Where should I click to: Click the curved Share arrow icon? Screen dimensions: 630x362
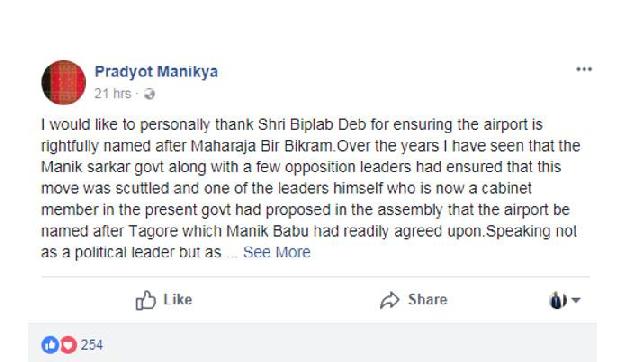click(389, 300)
